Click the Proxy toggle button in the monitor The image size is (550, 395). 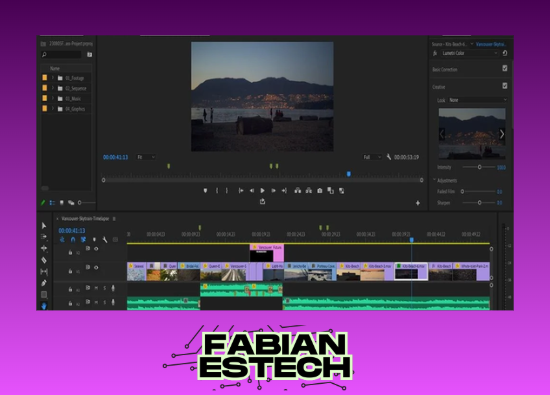pyautogui.click(x=341, y=190)
